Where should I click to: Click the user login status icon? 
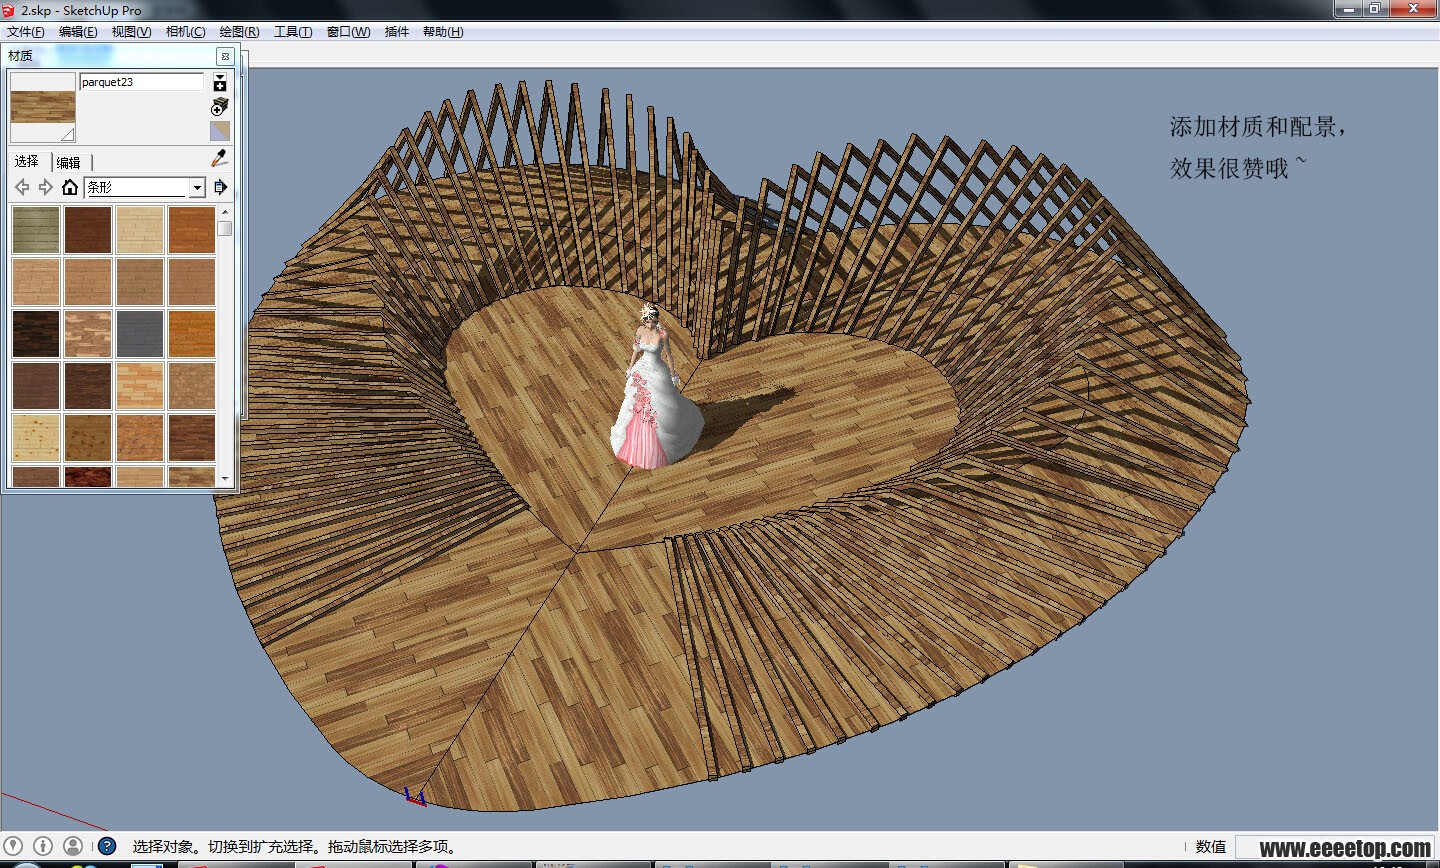click(x=73, y=846)
